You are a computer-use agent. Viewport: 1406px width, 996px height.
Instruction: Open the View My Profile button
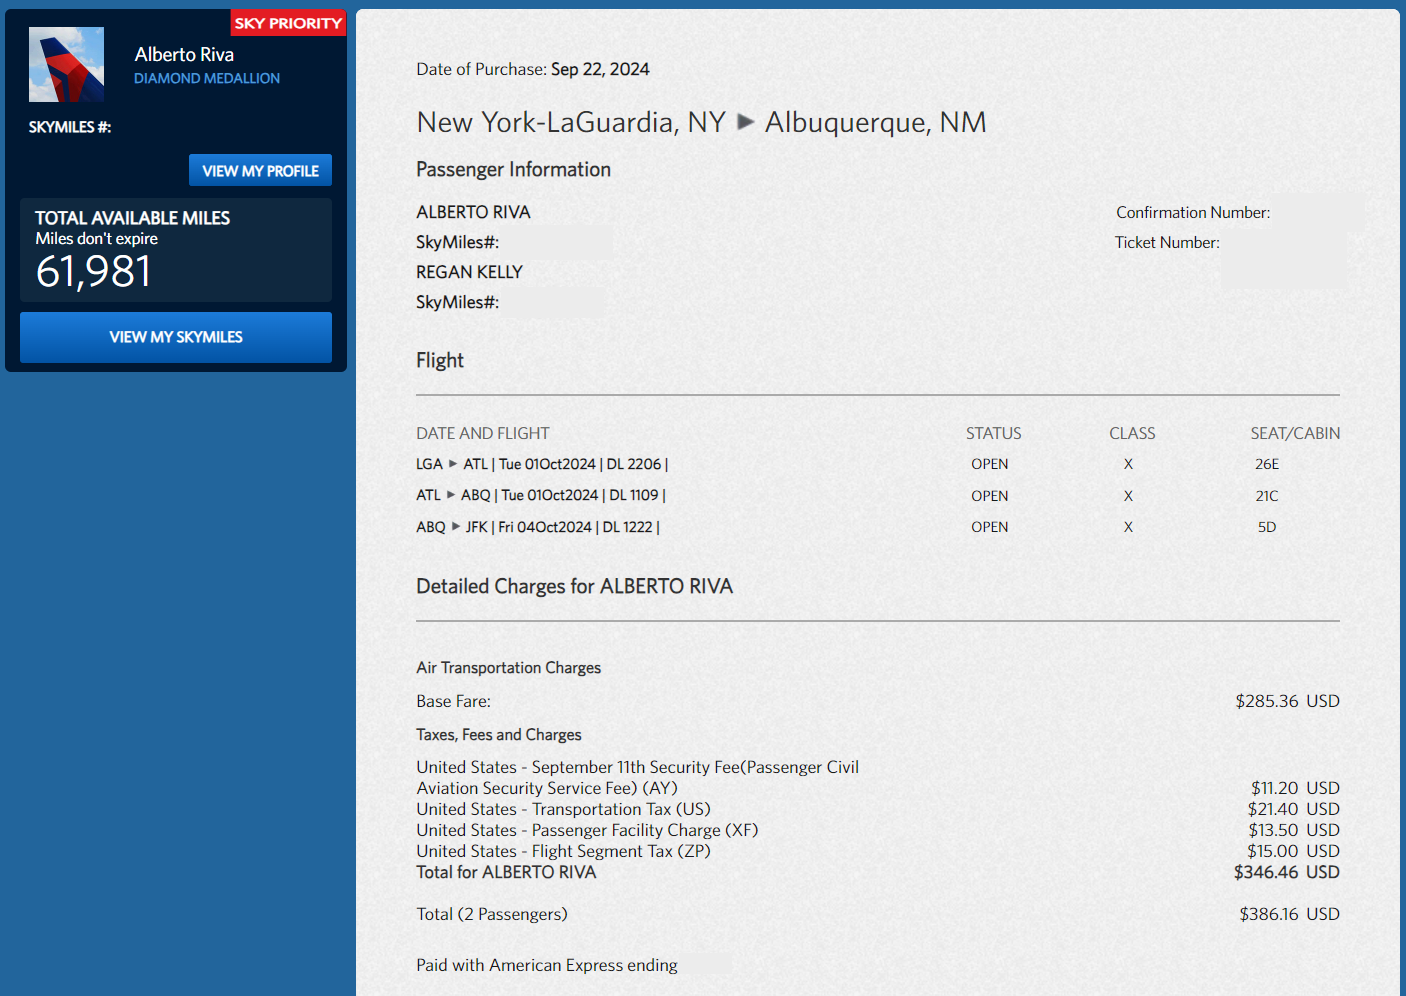pos(260,170)
